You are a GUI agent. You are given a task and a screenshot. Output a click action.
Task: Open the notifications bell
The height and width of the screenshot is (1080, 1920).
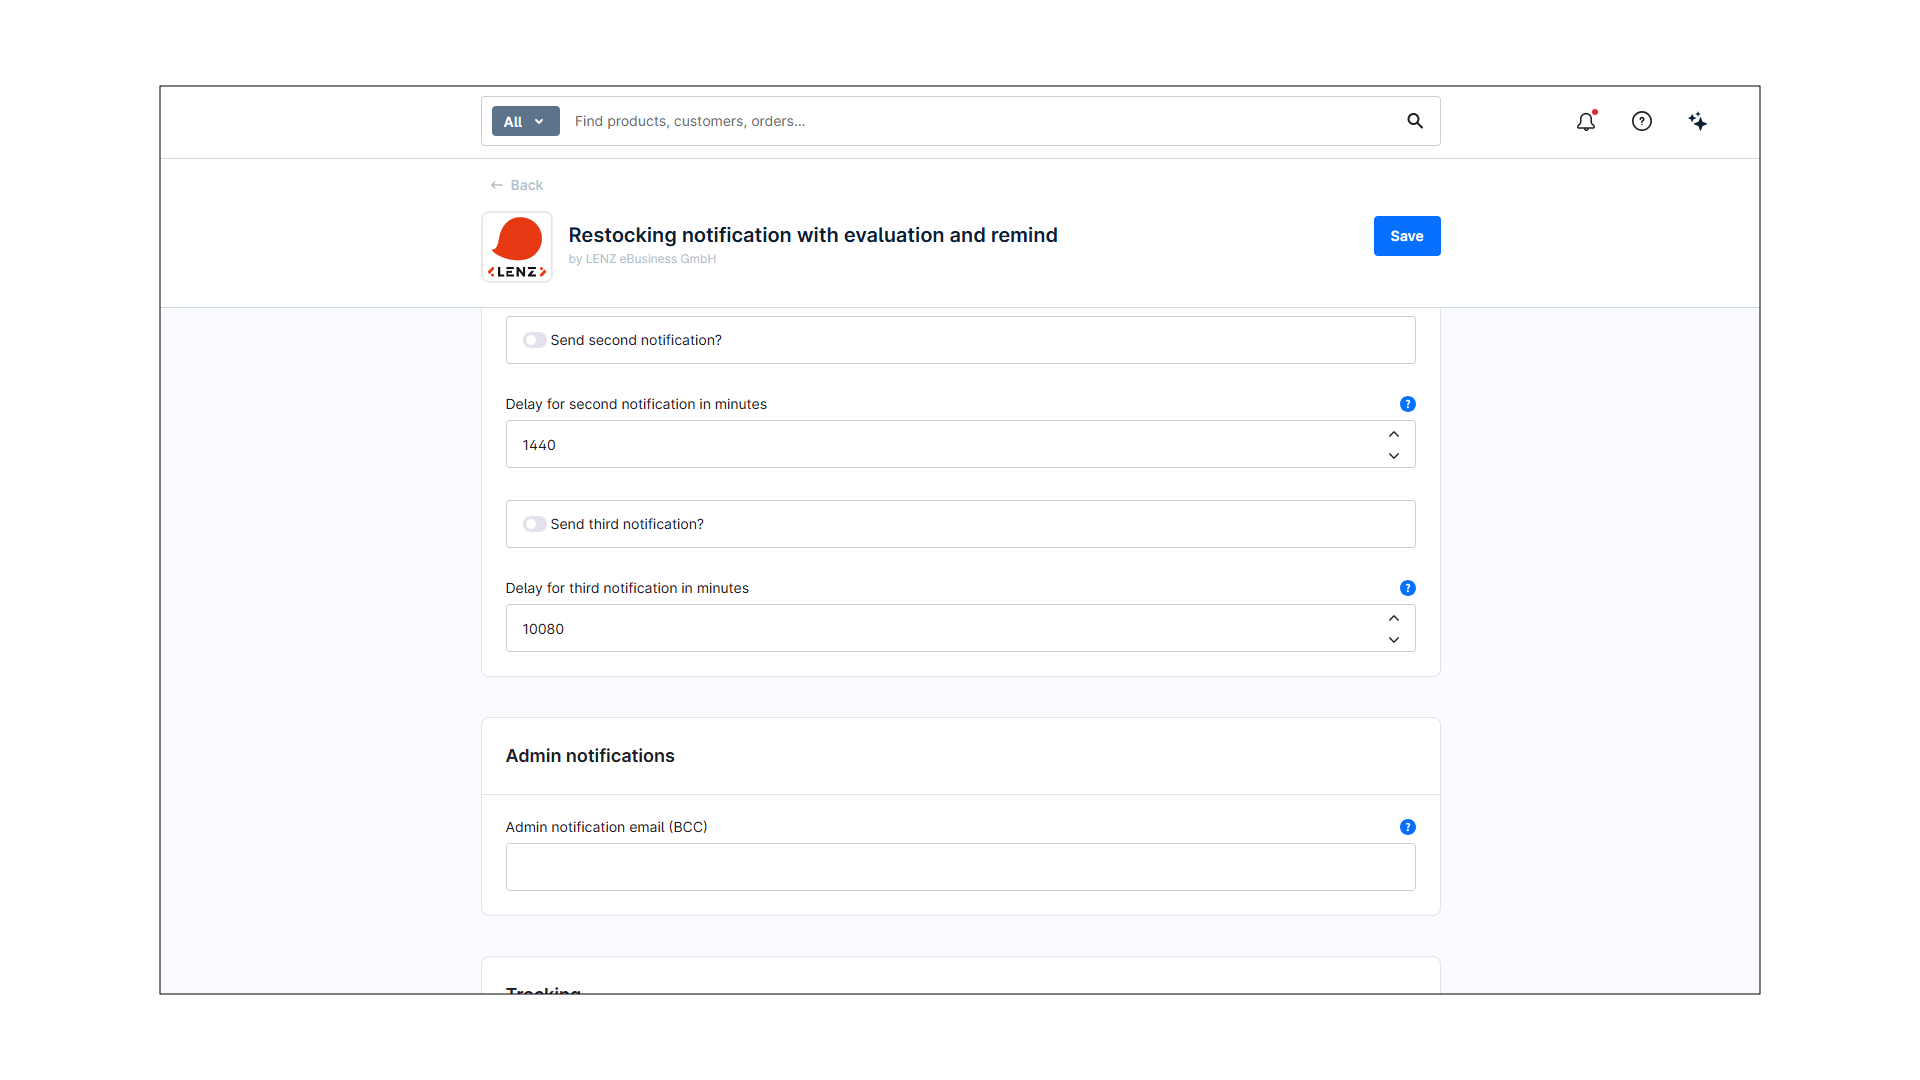point(1586,121)
